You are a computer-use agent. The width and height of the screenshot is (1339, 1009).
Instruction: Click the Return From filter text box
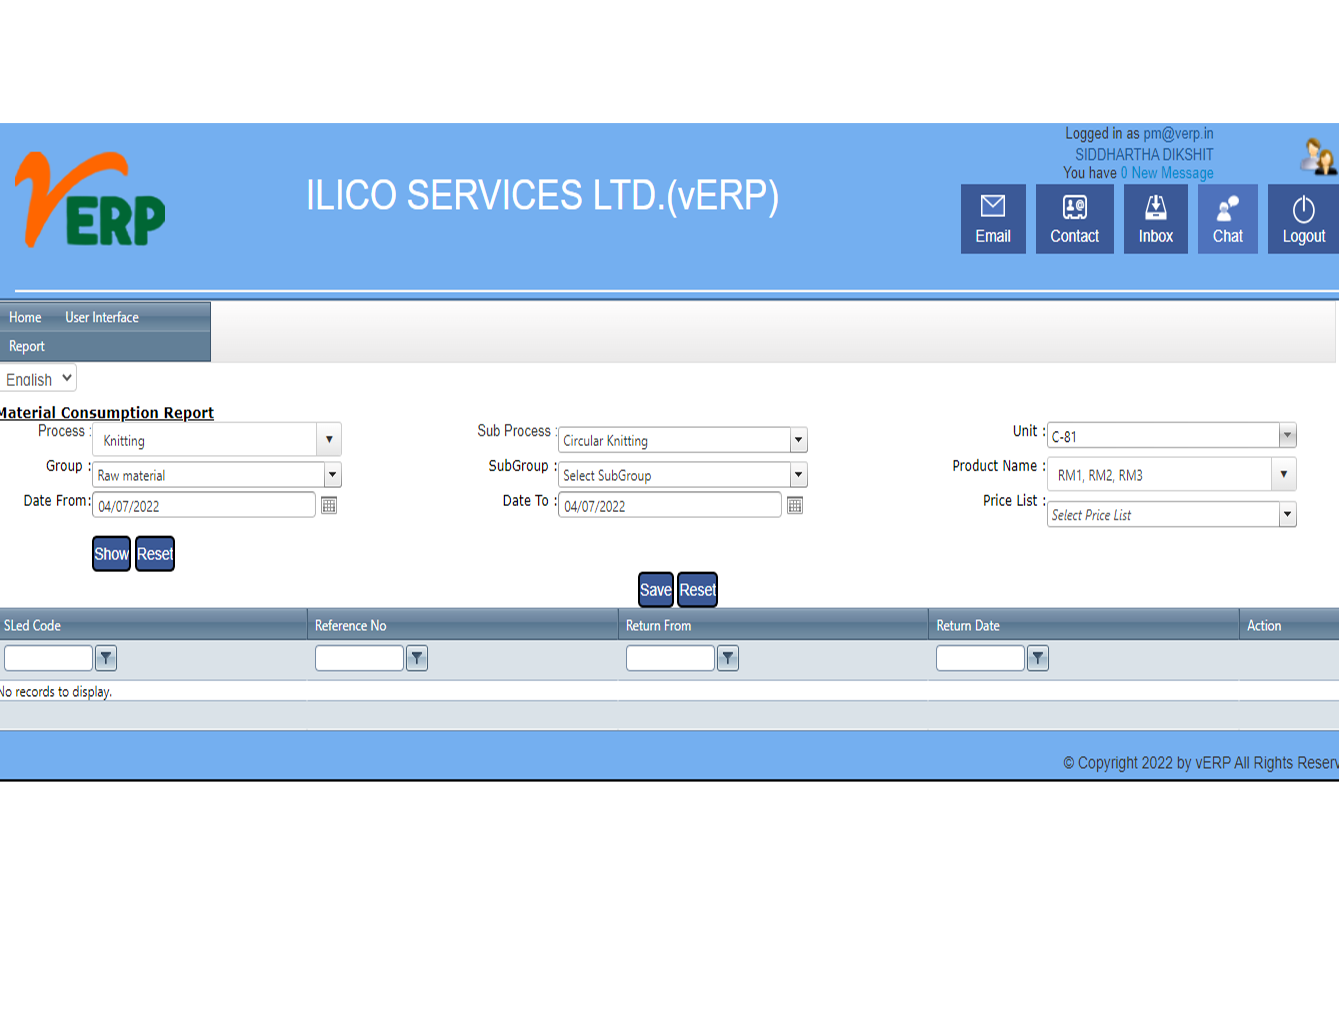point(670,658)
